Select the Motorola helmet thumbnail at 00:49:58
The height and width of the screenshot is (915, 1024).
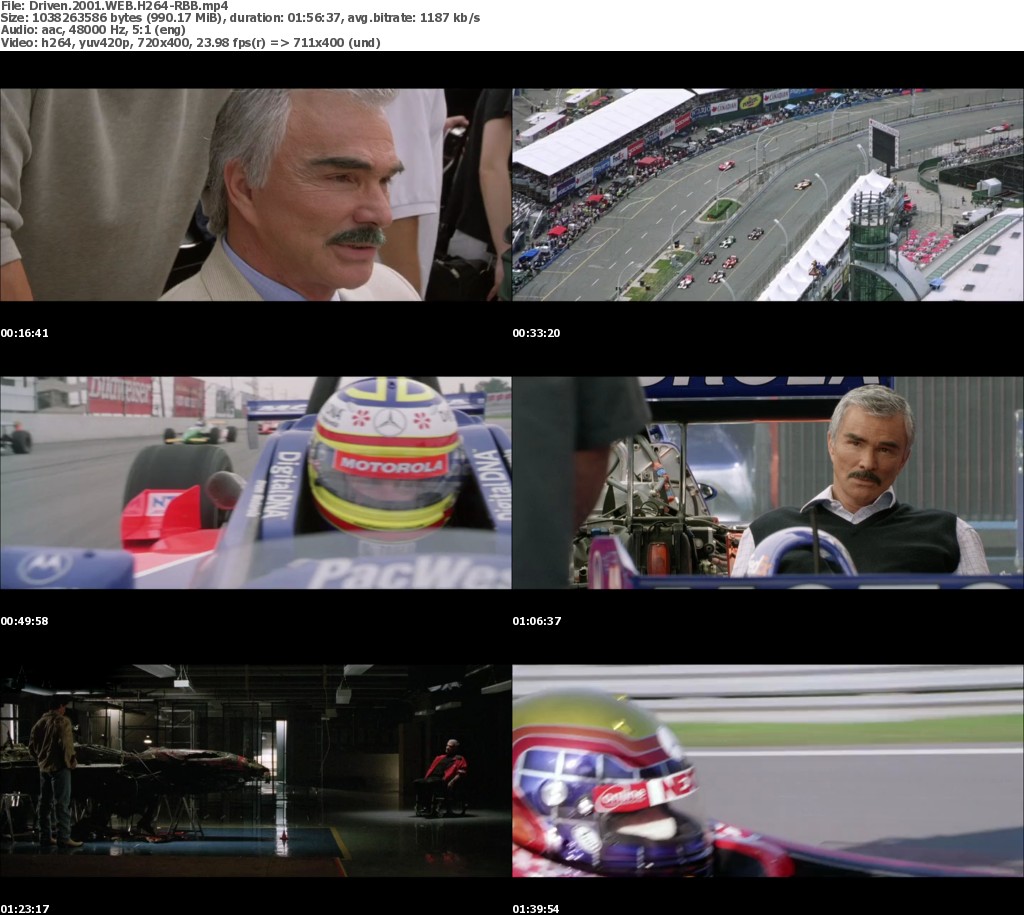pos(255,483)
